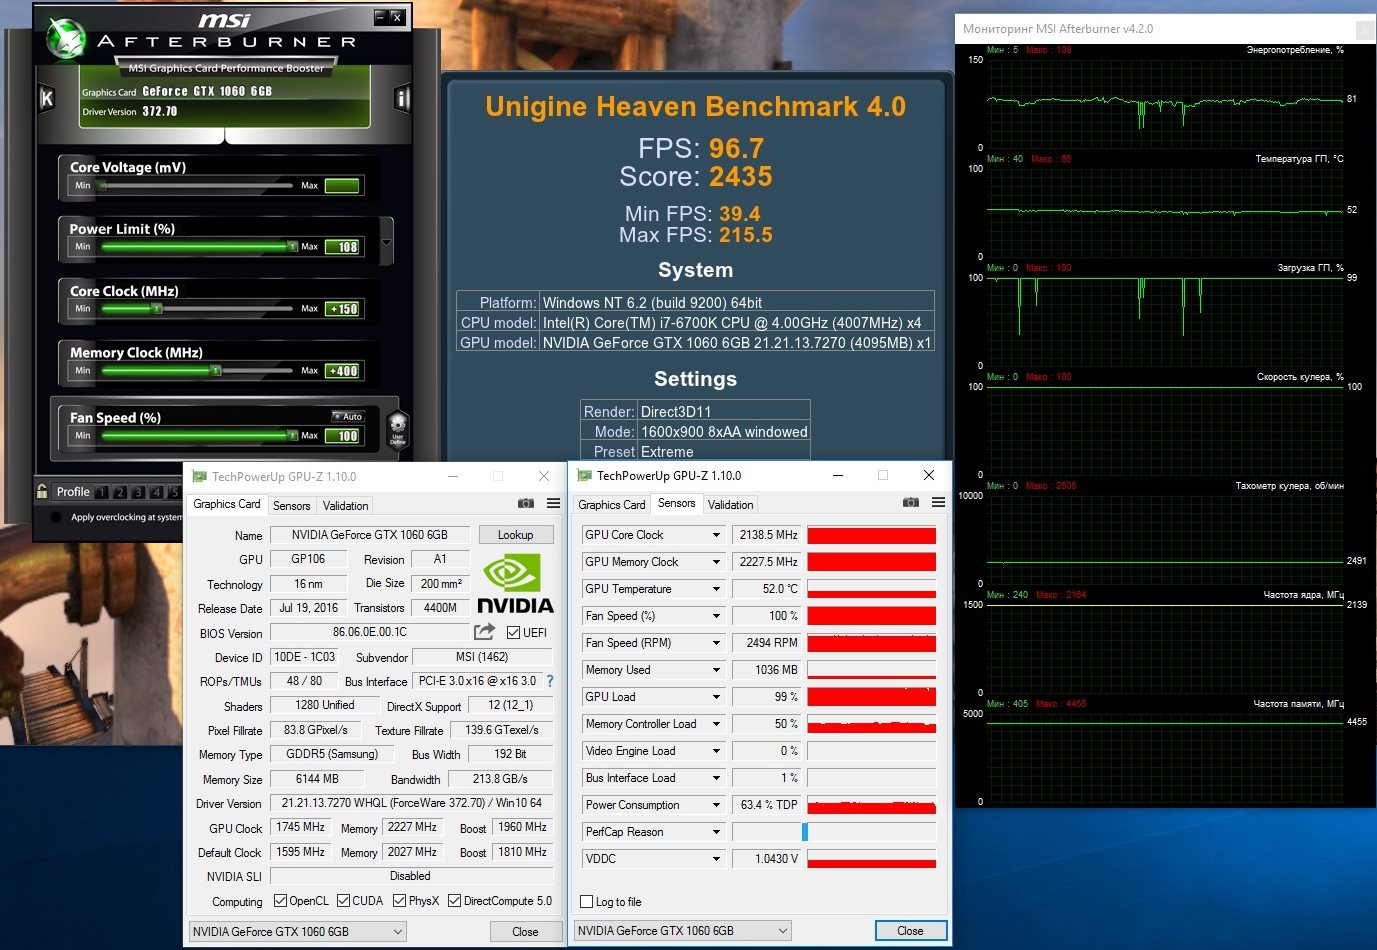
Task: Click the Bus Interface question mark icon
Action: [x=549, y=681]
